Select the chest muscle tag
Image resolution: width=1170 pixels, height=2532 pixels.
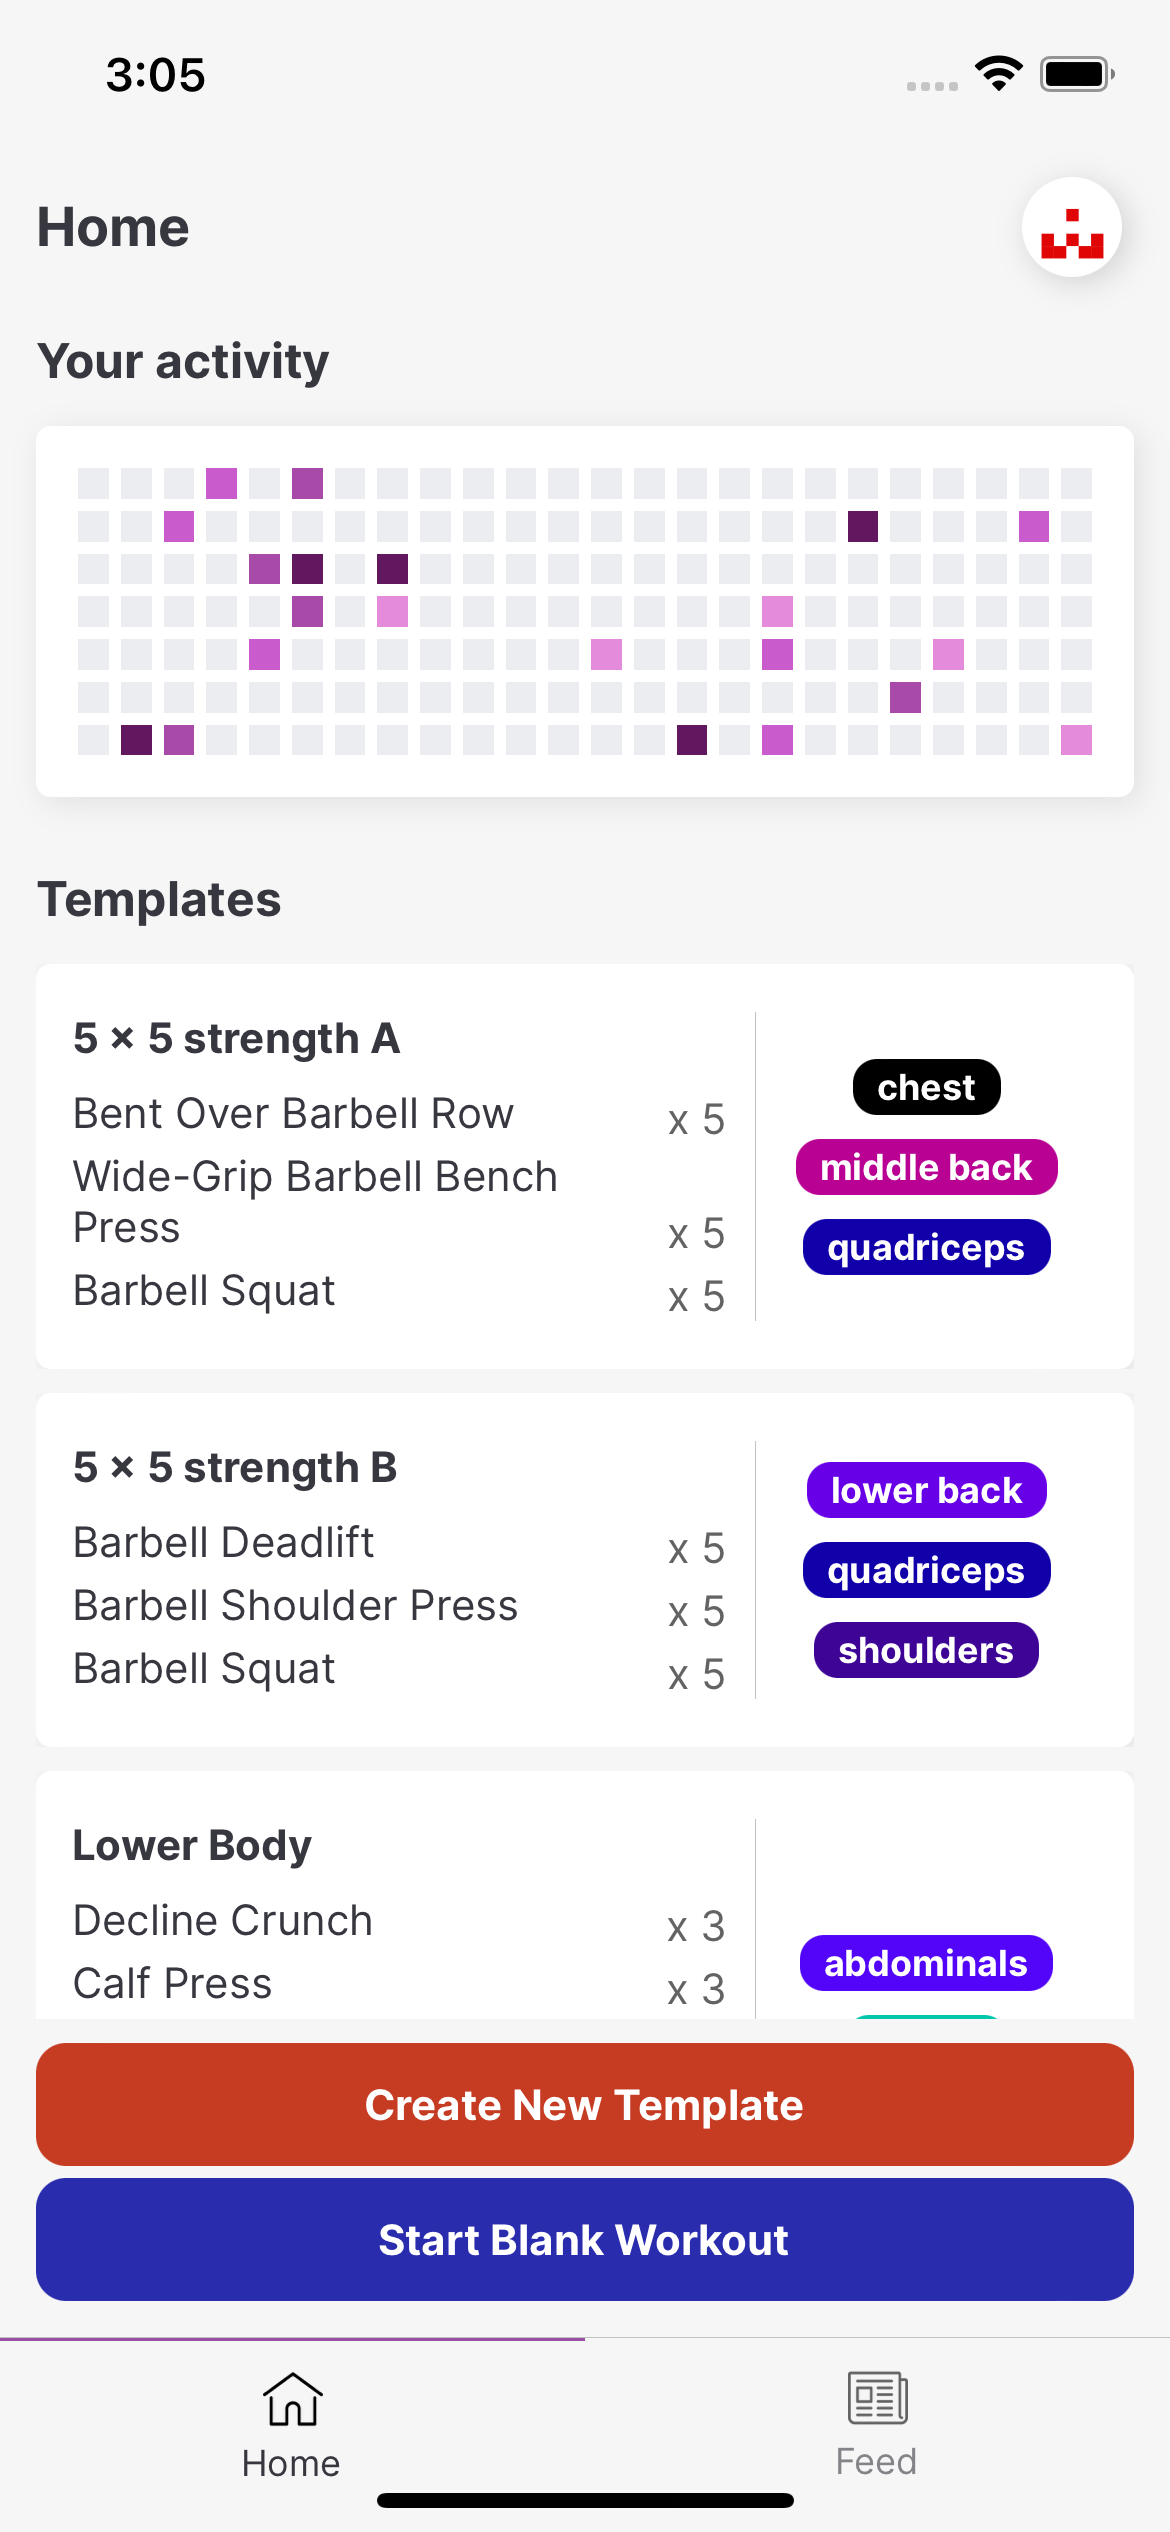pos(926,1087)
